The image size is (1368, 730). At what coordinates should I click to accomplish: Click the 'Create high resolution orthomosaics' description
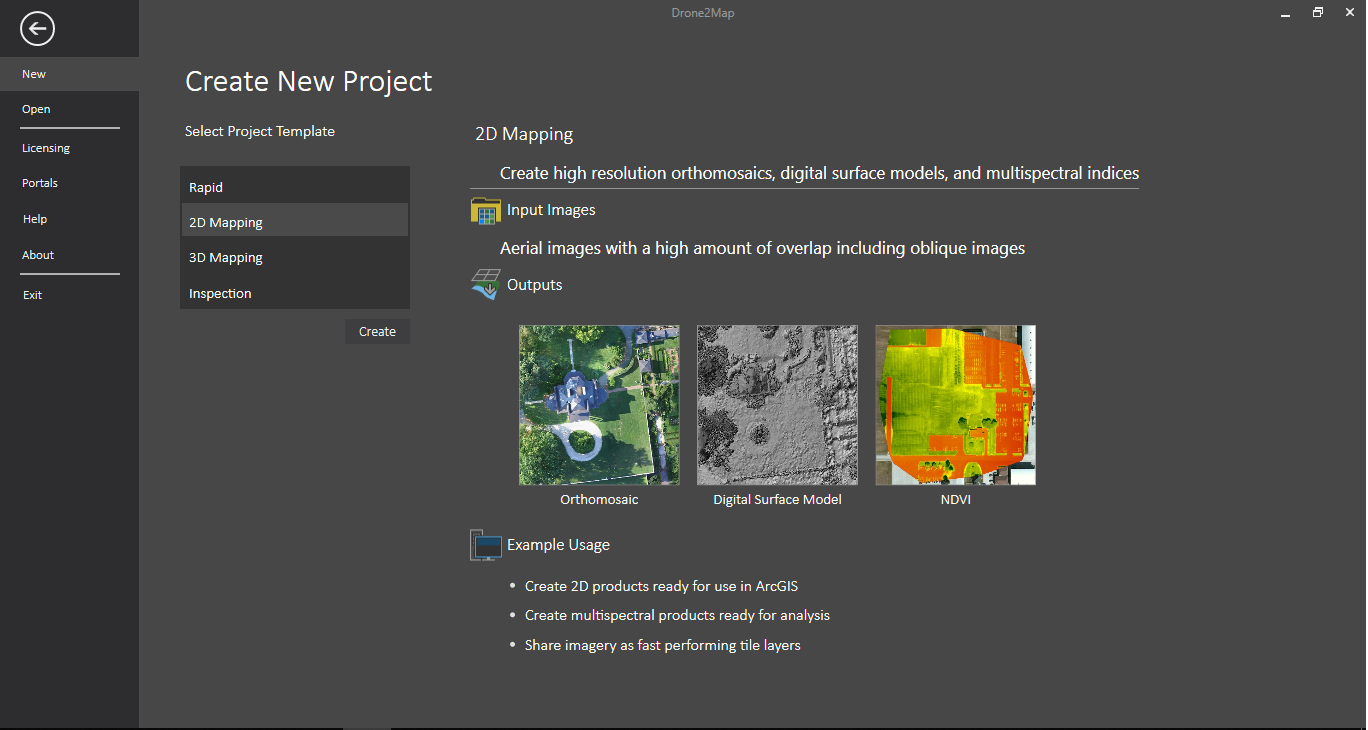[x=819, y=173]
